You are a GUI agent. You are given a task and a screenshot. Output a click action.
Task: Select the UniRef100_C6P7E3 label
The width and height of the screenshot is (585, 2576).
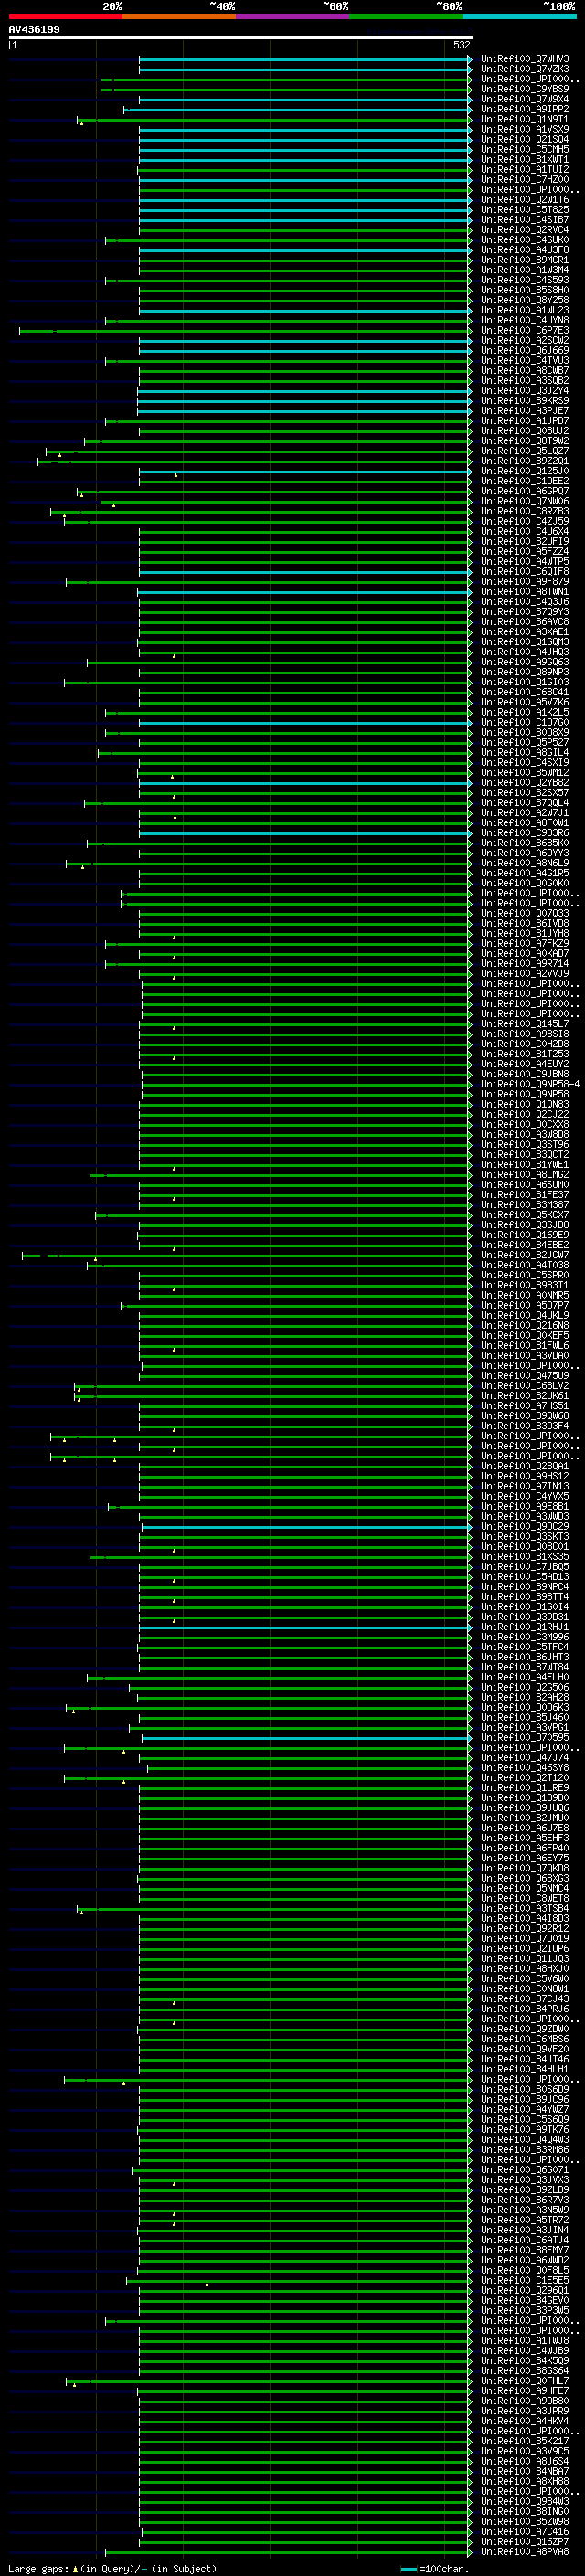[525, 330]
